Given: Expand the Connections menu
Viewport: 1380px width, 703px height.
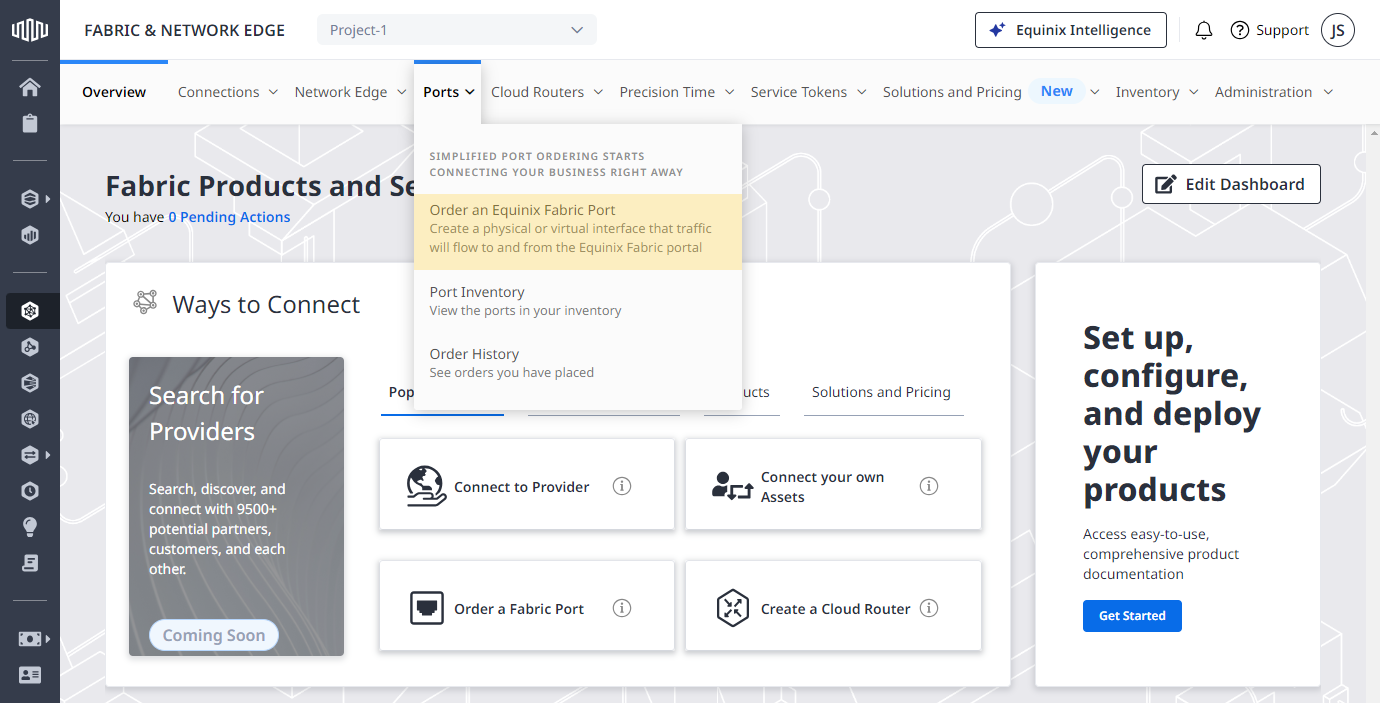Looking at the screenshot, I should pyautogui.click(x=228, y=92).
